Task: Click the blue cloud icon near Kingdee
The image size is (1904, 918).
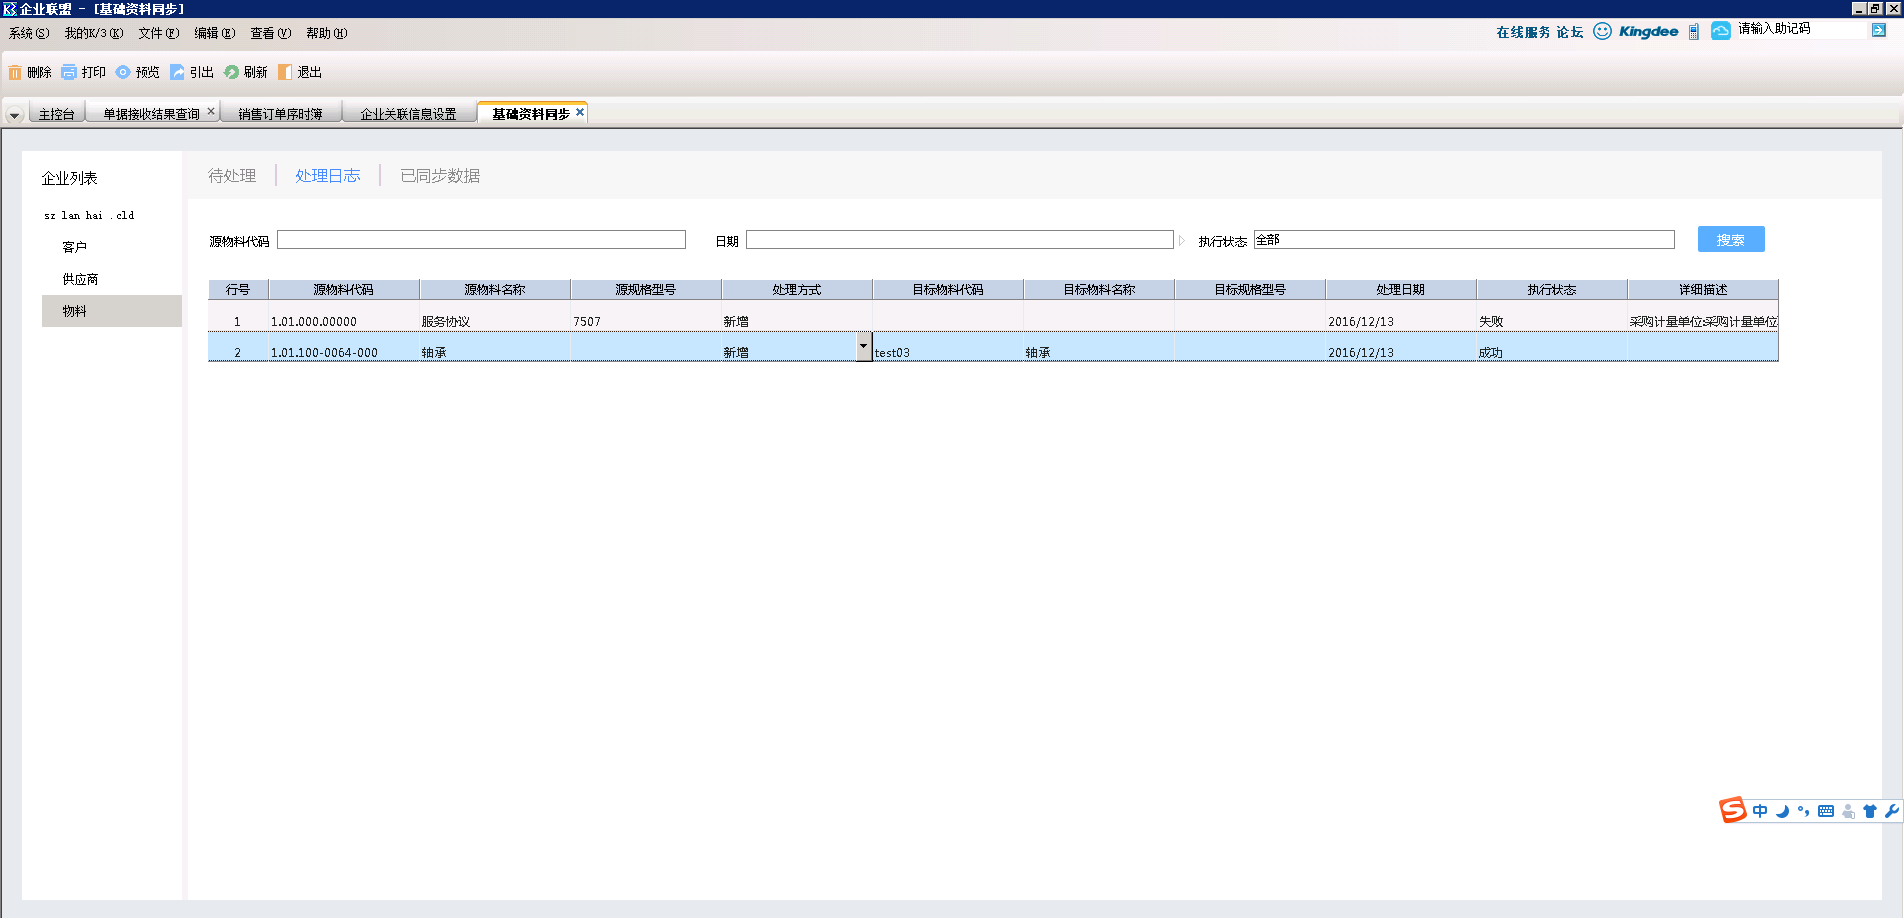Action: point(1720,31)
